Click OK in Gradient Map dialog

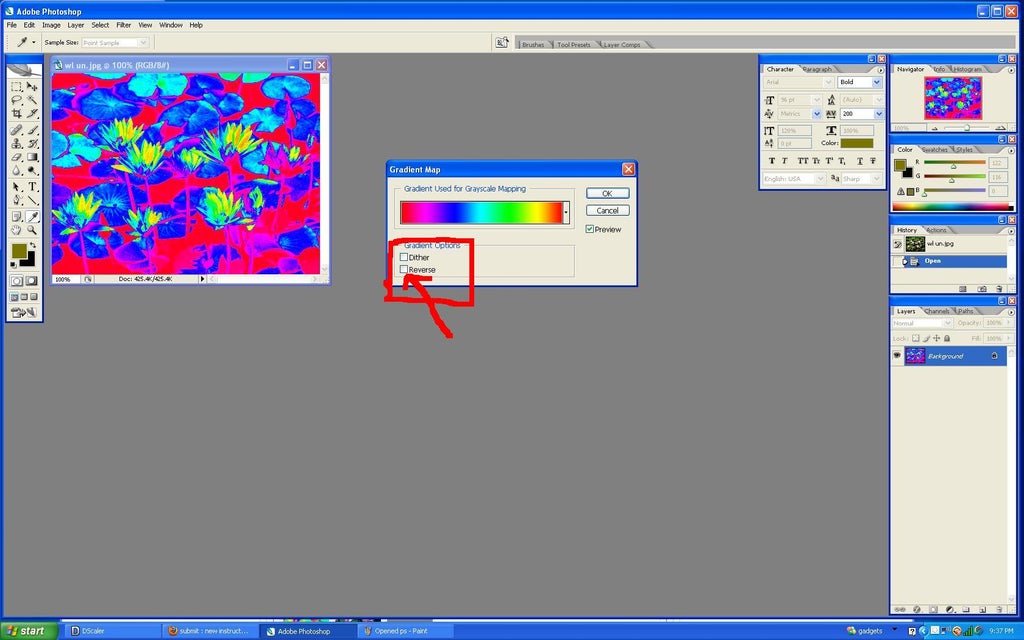[607, 193]
